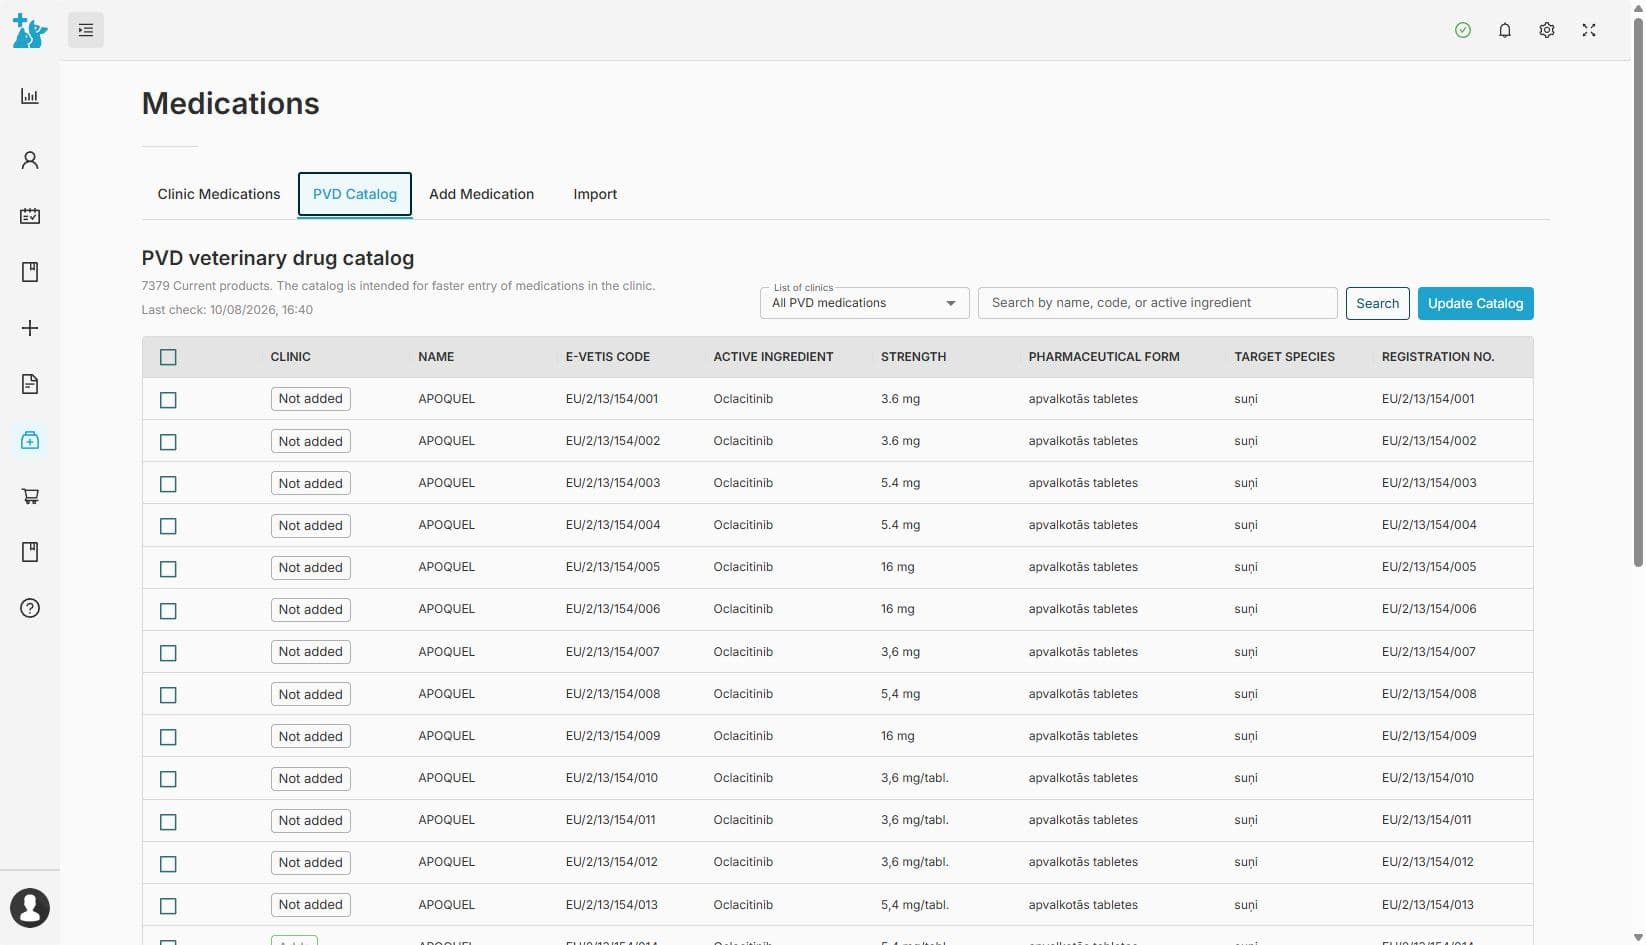This screenshot has width=1646, height=945.
Task: Open notifications bell icon
Action: (1505, 30)
